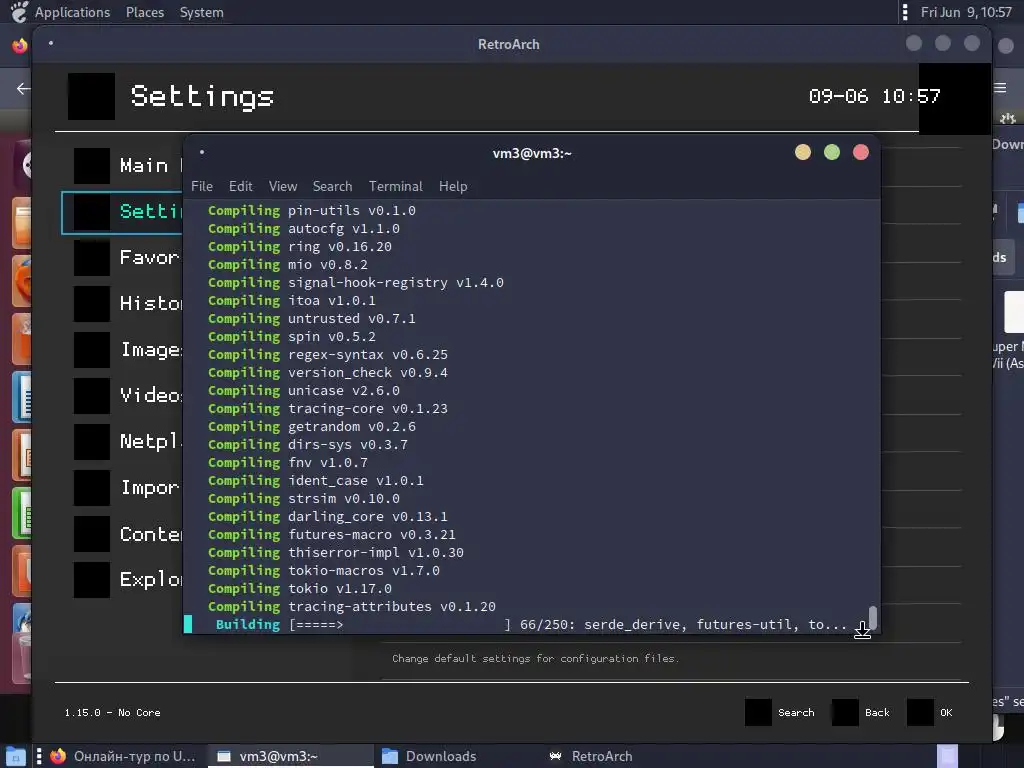The width and height of the screenshot is (1024, 768).
Task: Click the clock showing Fri Jun 9, 10:57
Action: (966, 12)
